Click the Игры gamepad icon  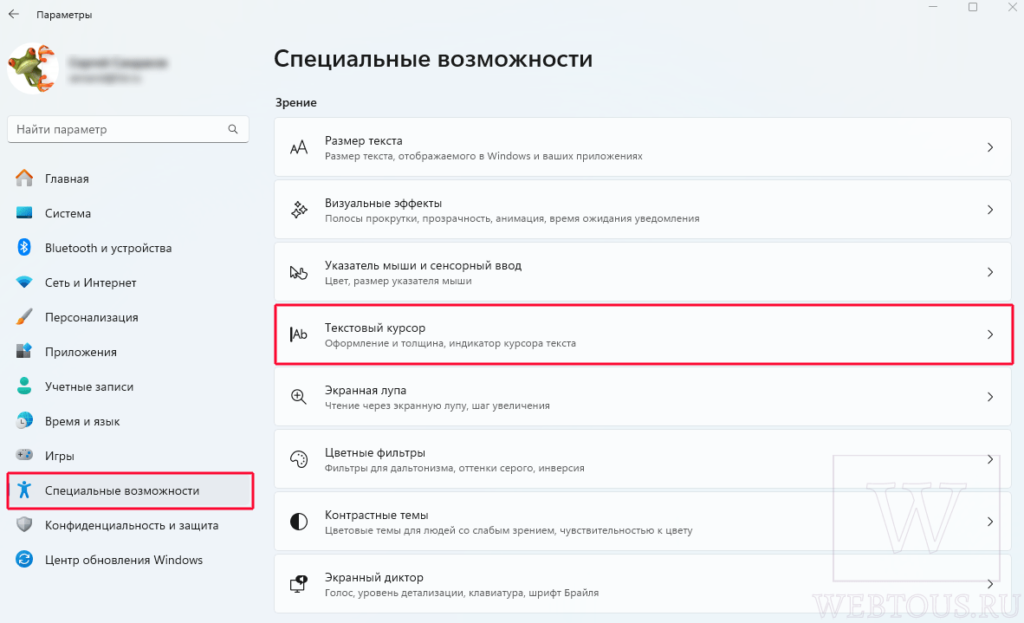[24, 455]
